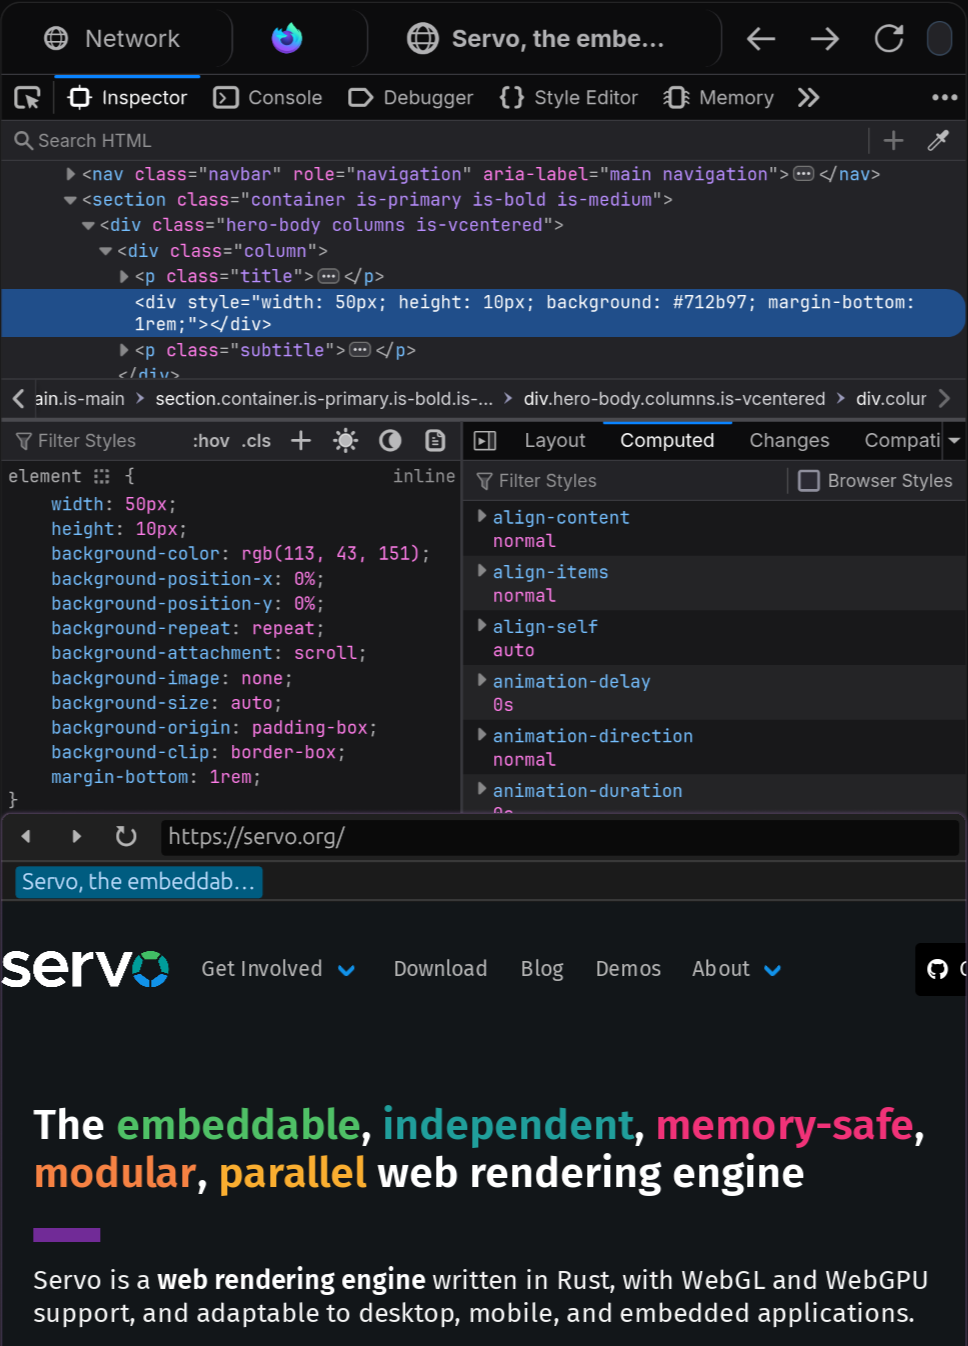Toggle light color scheme simulation
Screen dimensions: 968x1346
point(346,441)
